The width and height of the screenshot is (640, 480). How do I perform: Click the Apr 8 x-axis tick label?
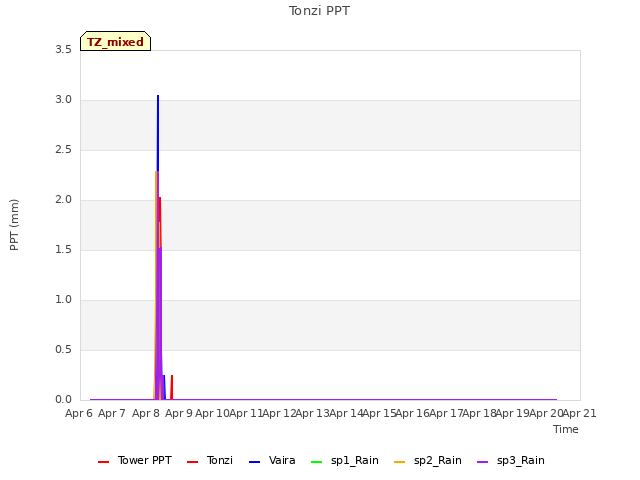click(x=145, y=413)
